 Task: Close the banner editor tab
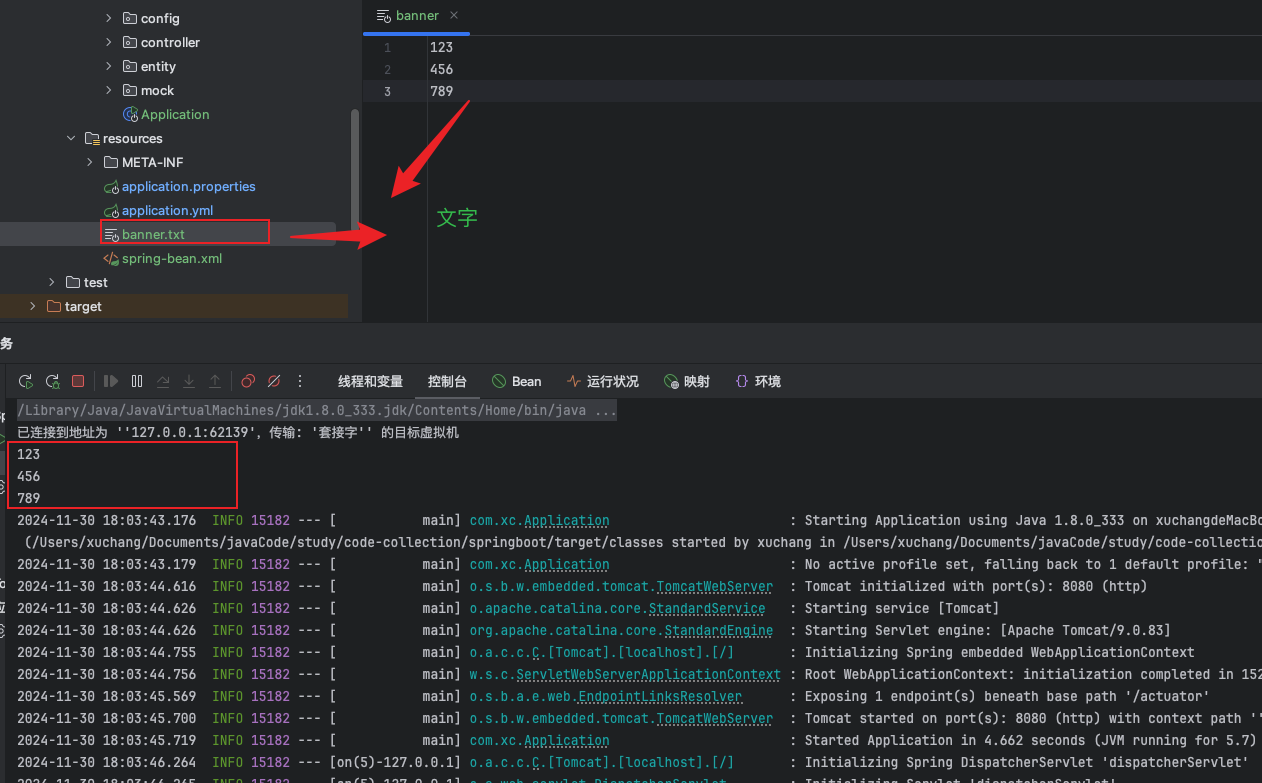click(454, 15)
